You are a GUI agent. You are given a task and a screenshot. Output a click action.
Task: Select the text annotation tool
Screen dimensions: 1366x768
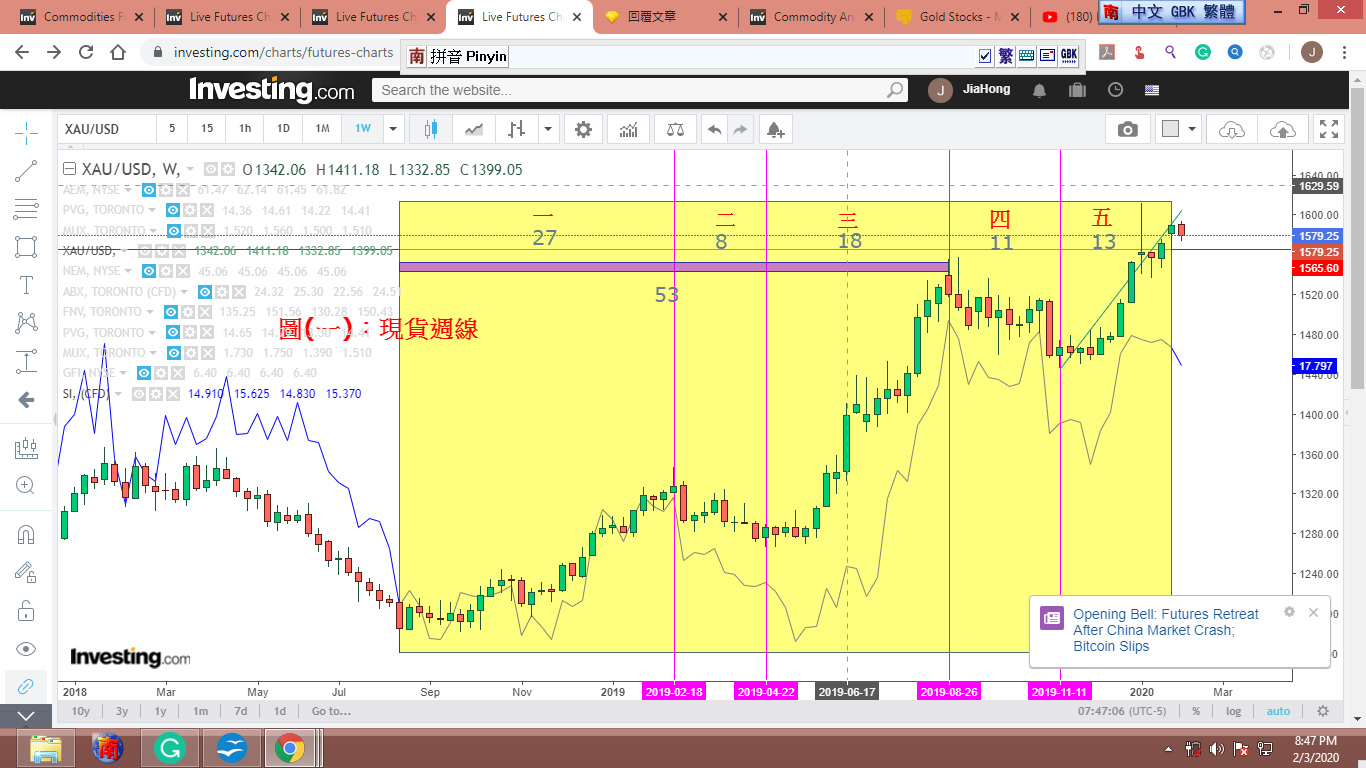tap(27, 285)
